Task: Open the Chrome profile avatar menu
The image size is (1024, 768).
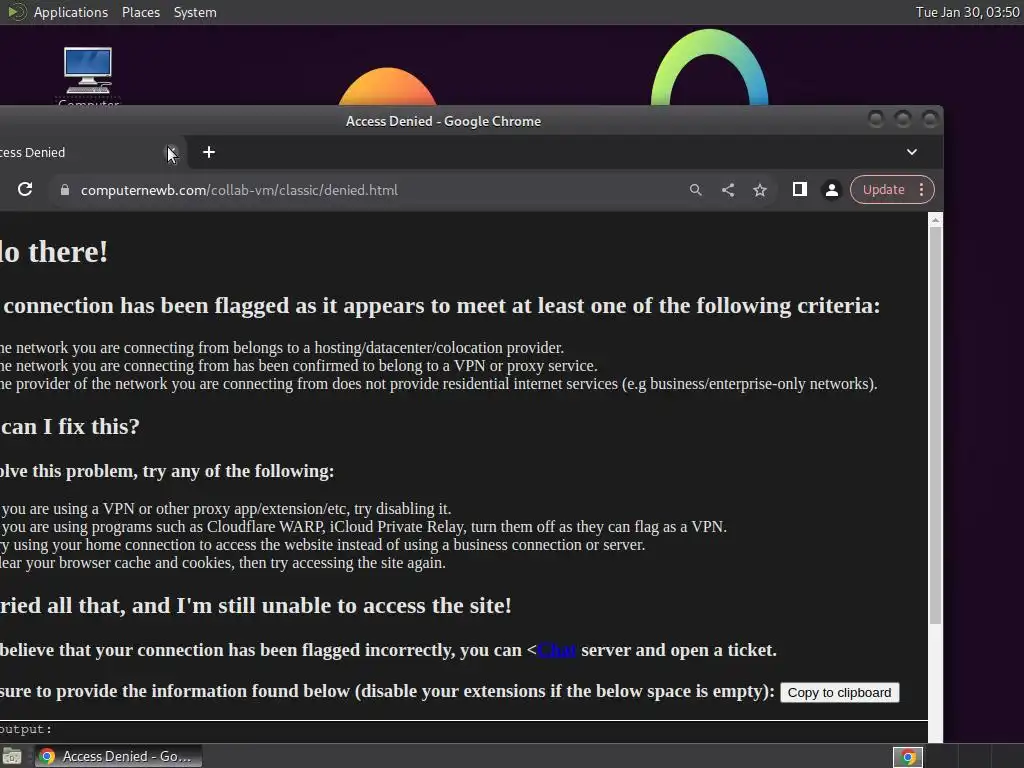Action: coord(831,190)
